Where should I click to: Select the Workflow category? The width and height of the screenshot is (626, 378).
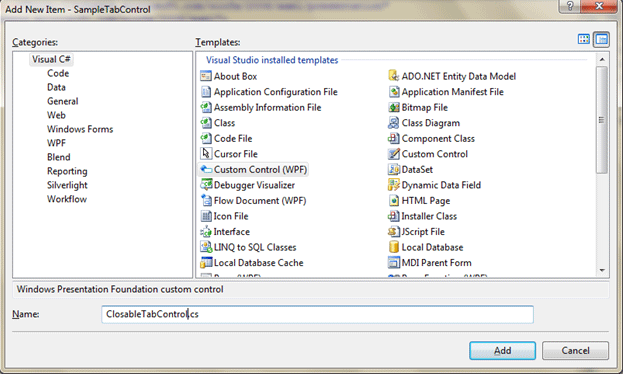click(67, 199)
